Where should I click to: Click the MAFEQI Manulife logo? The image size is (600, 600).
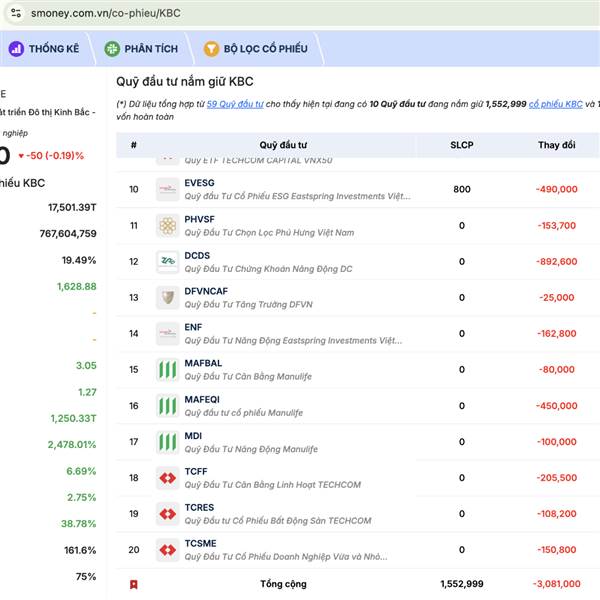[x=168, y=406]
